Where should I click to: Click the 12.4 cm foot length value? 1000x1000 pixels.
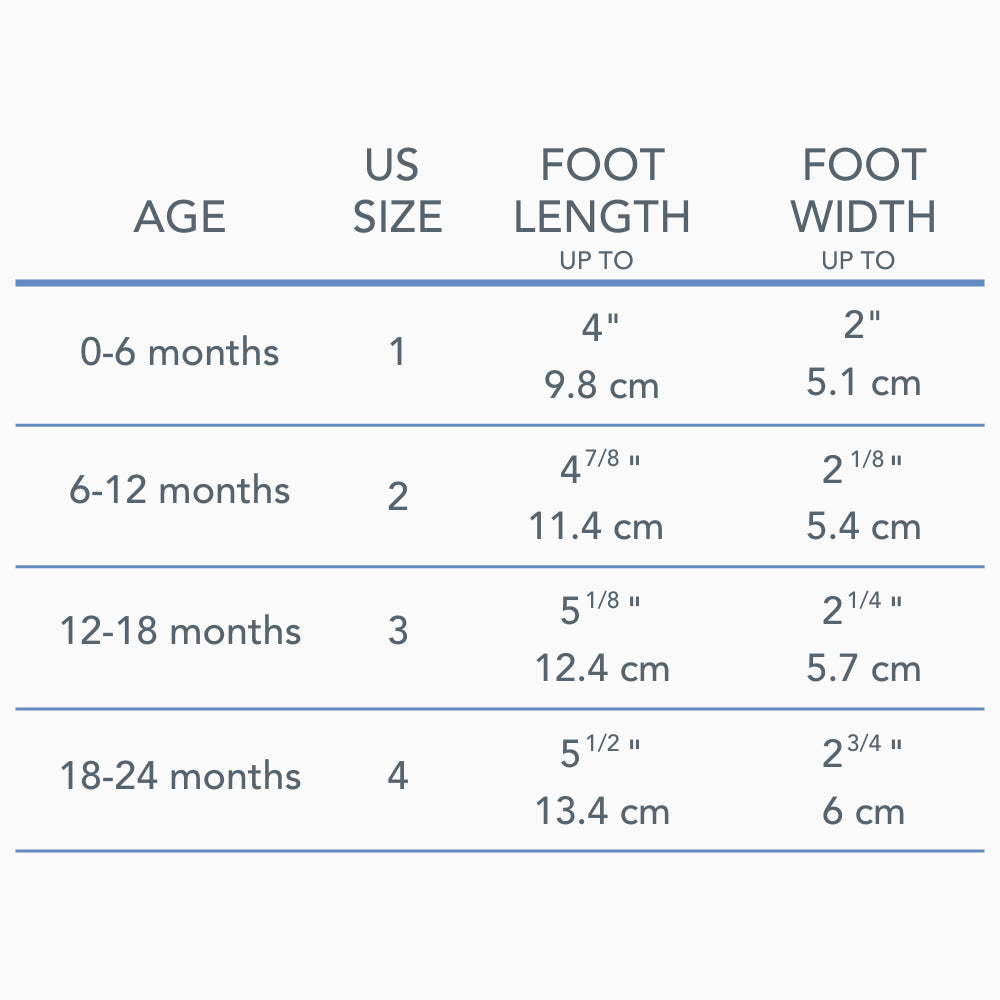(x=602, y=669)
